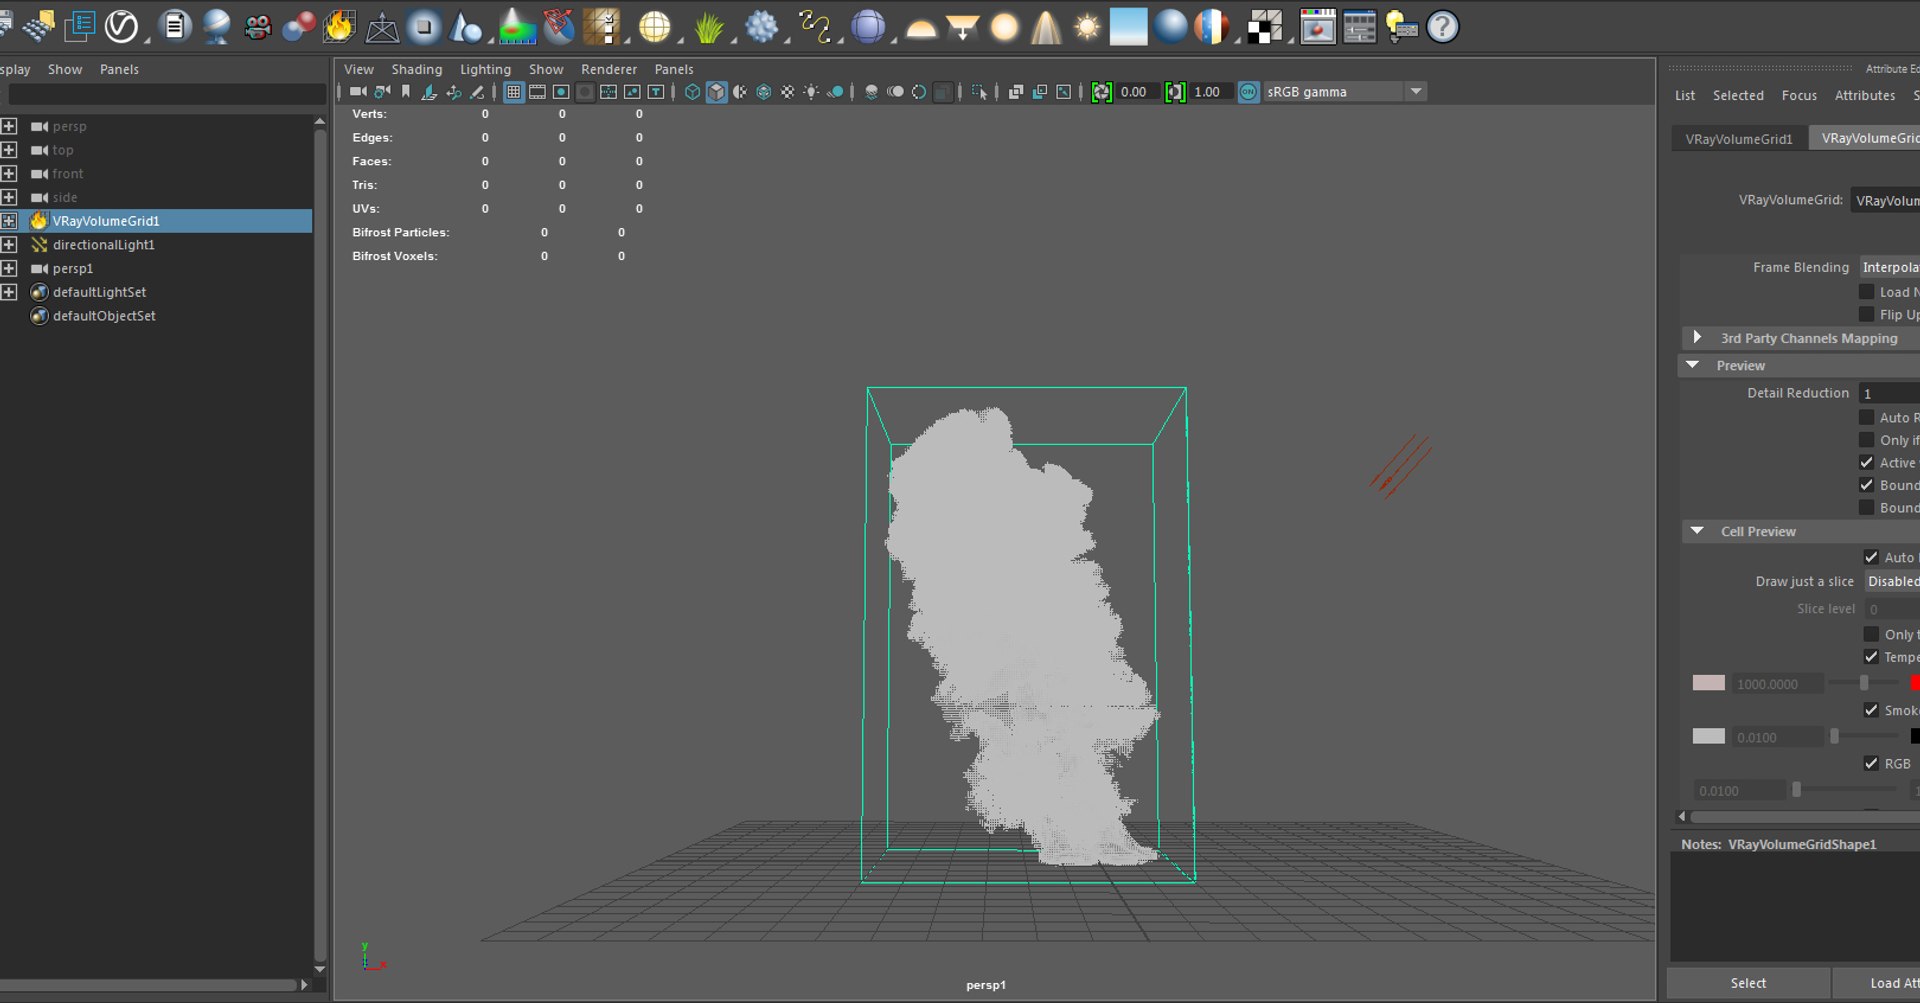Toggle the Auto checkbox in Cell Preview
This screenshot has height=1003, width=1920.
coord(1871,557)
